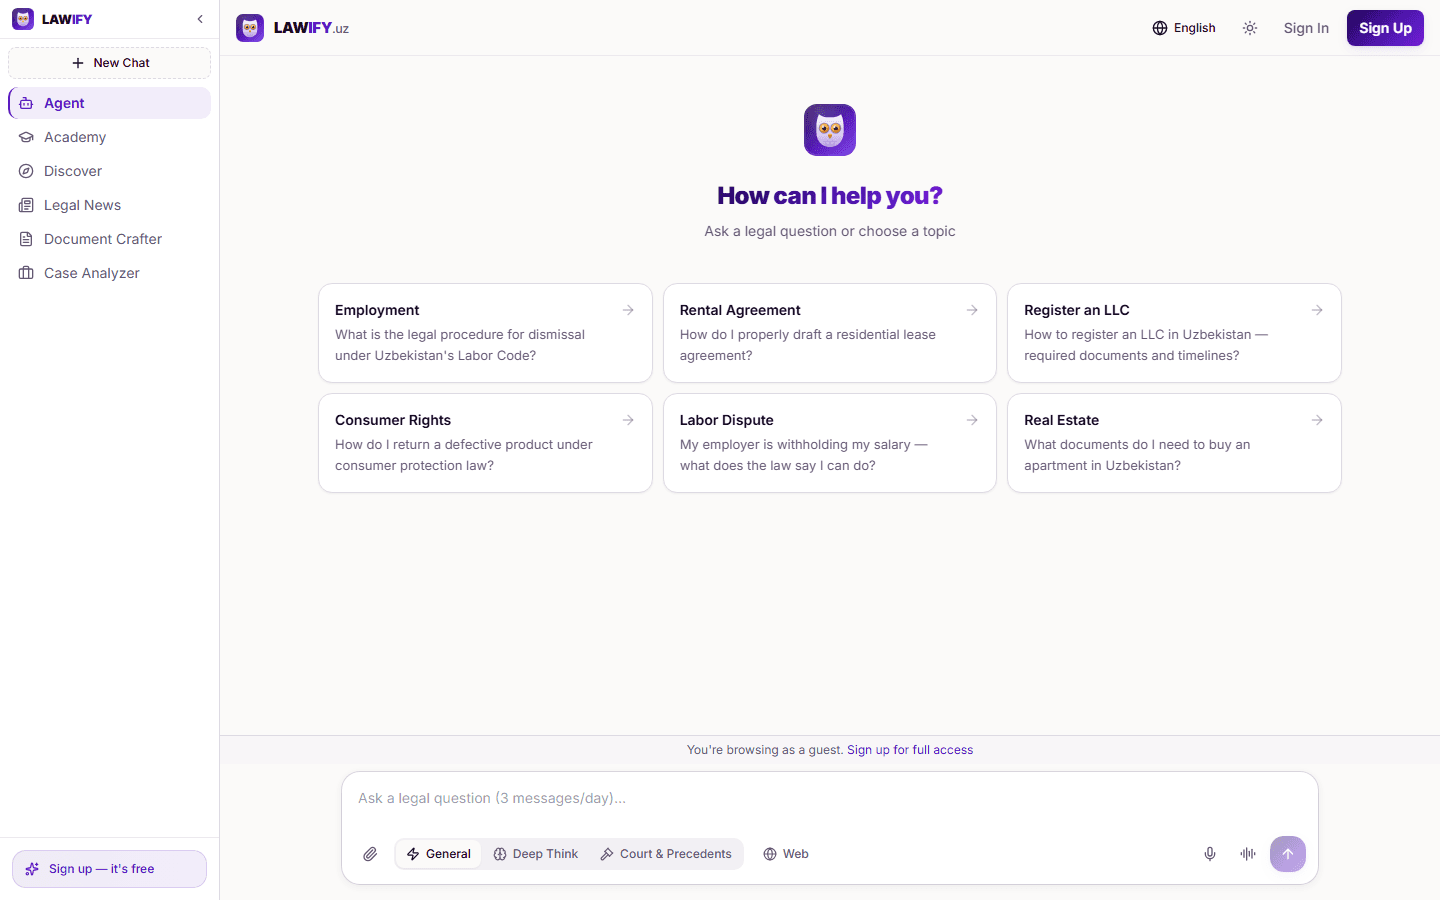Choose the Employment topic card

coord(485,333)
